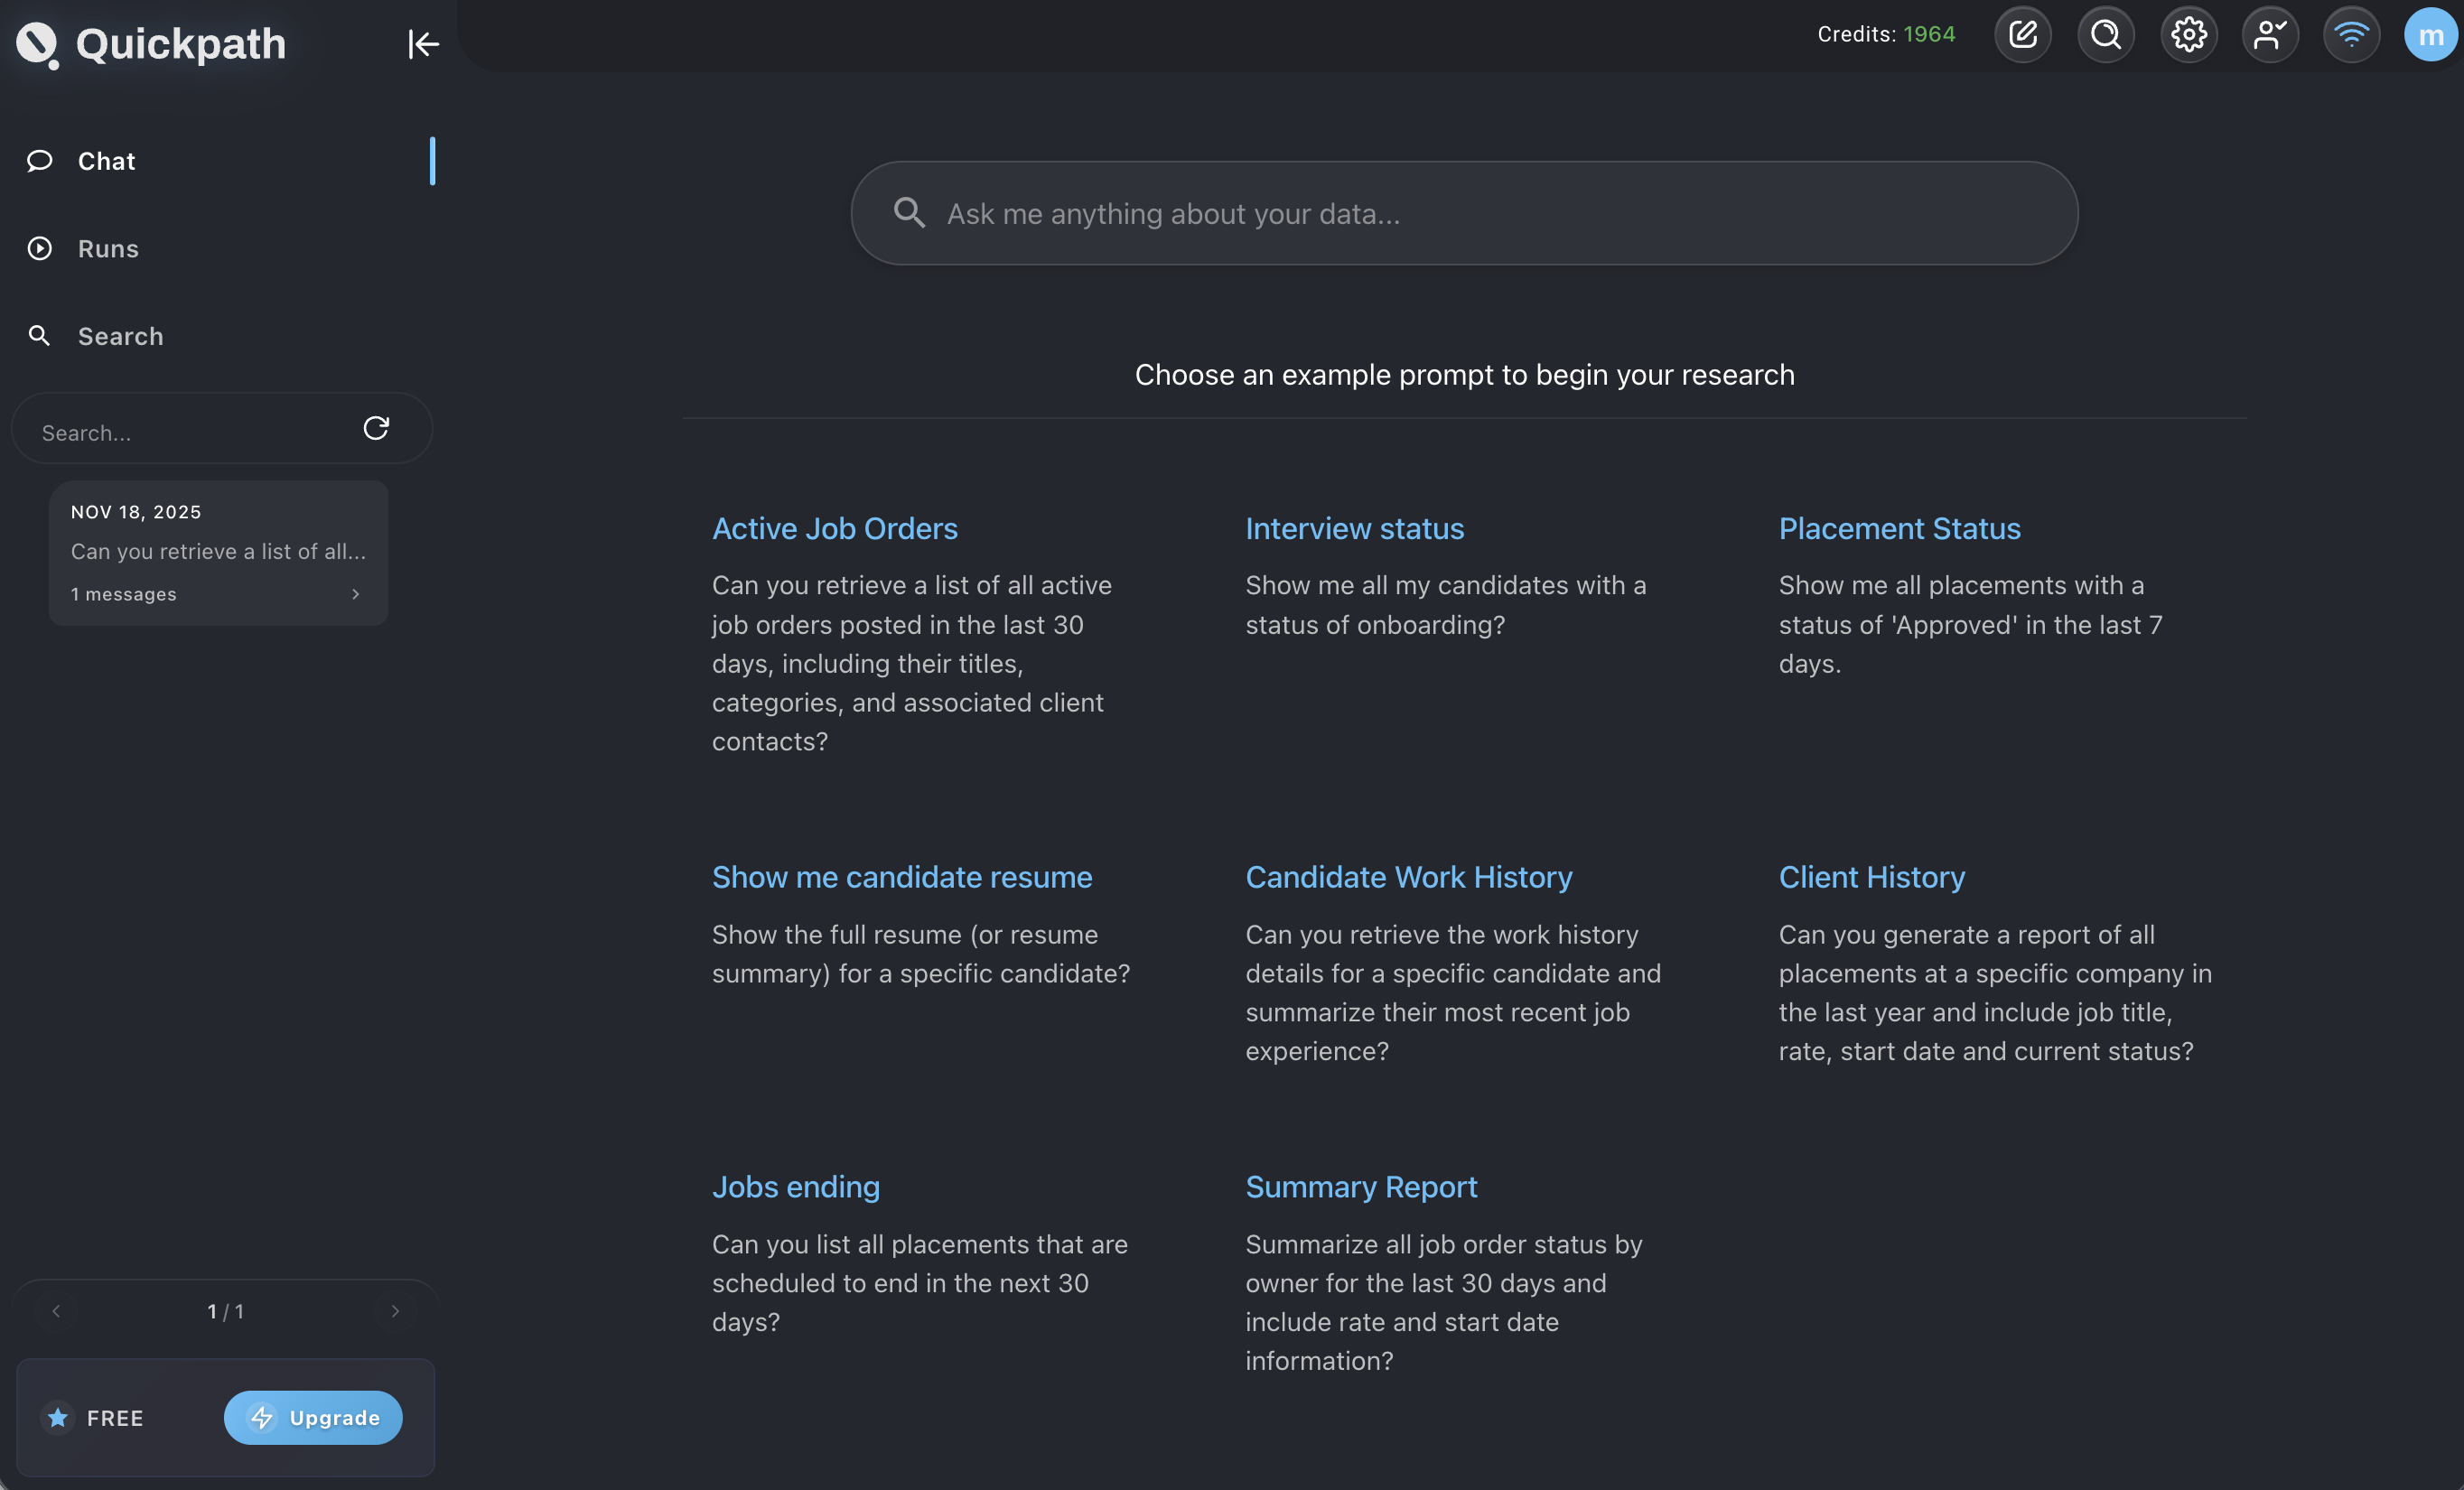This screenshot has width=2464, height=1490.
Task: Go to next history page arrow
Action: click(395, 1311)
